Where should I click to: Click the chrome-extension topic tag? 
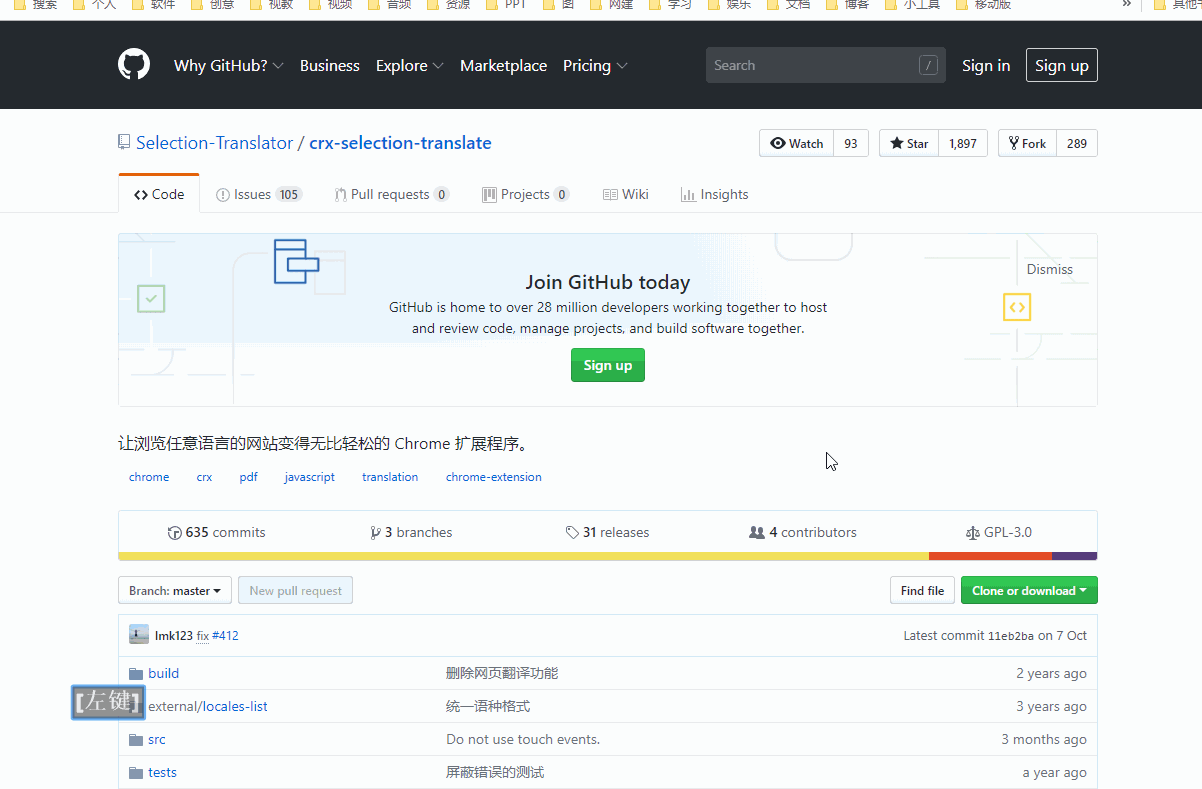494,477
